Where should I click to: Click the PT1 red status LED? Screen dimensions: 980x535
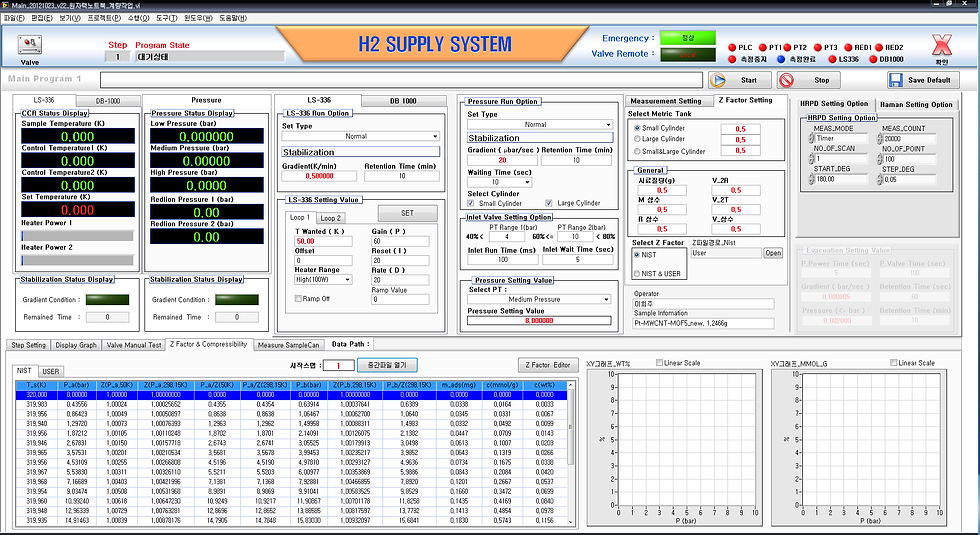tap(762, 48)
